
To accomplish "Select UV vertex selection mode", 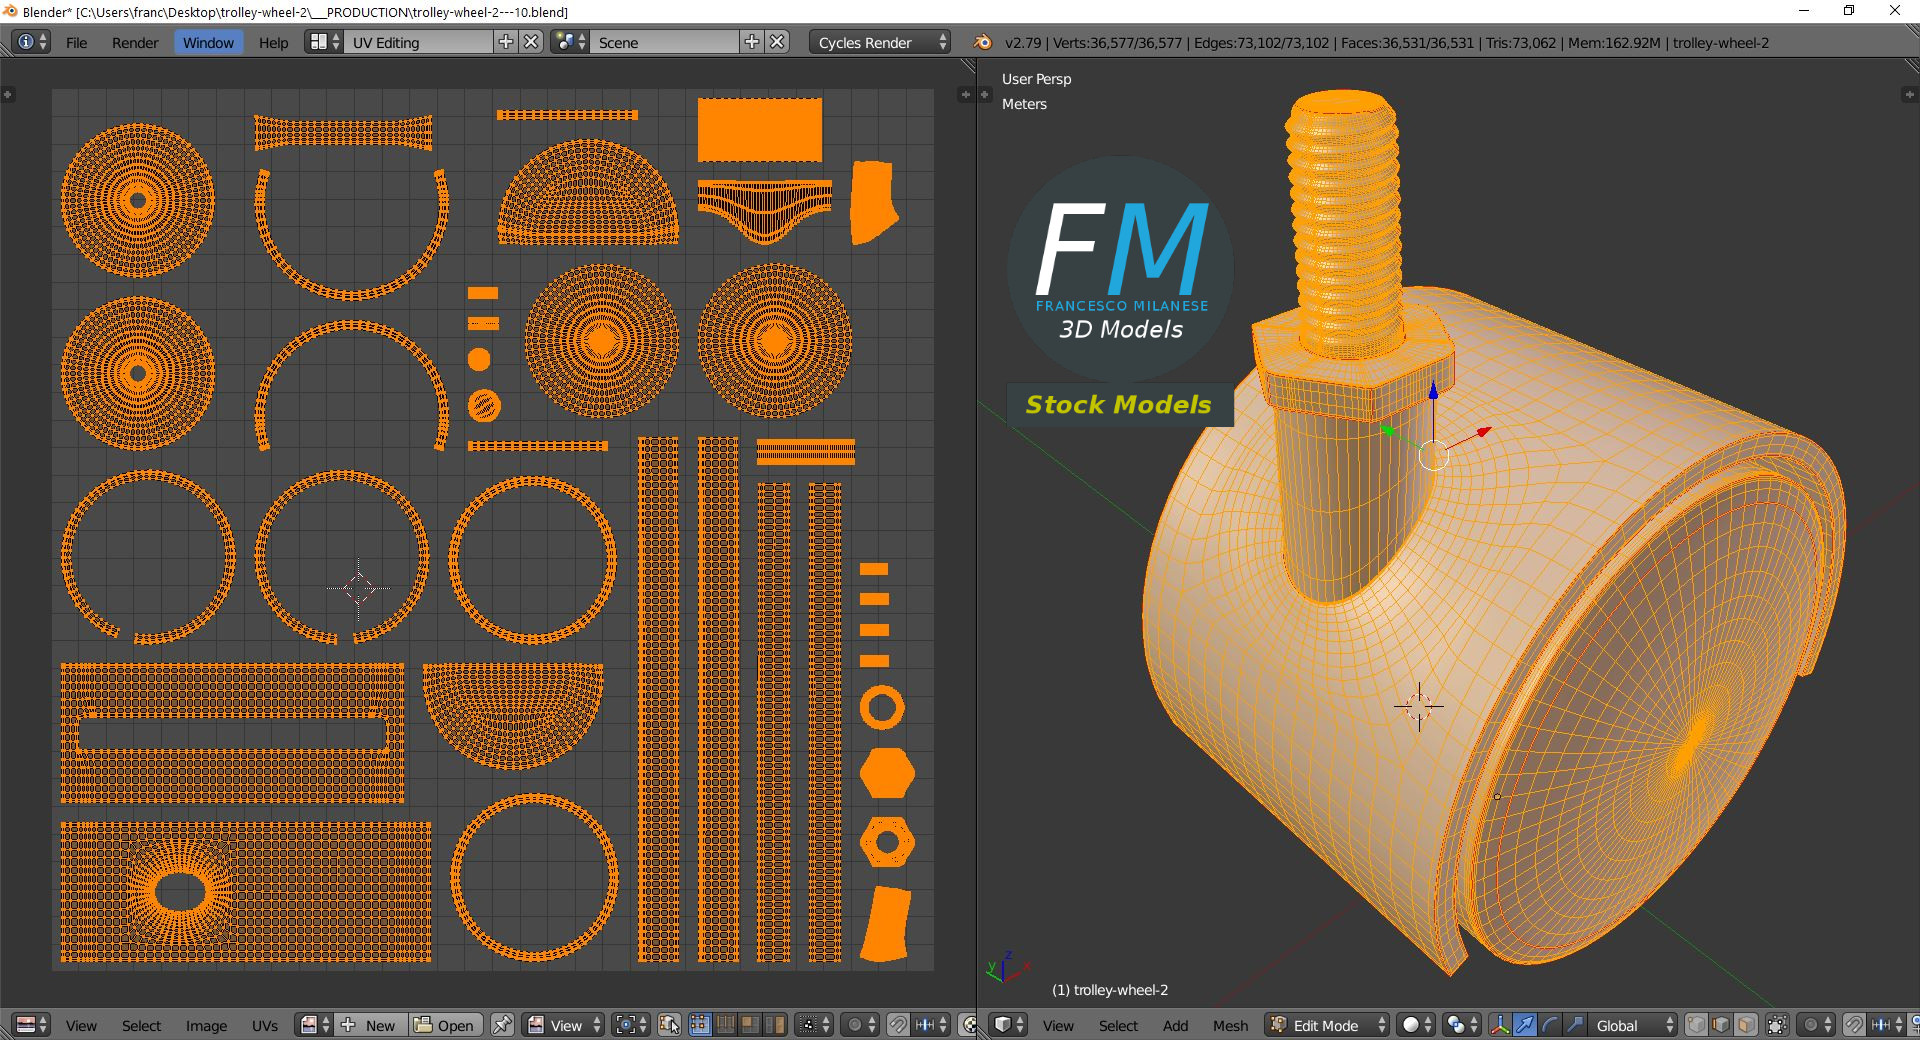I will pyautogui.click(x=700, y=1025).
